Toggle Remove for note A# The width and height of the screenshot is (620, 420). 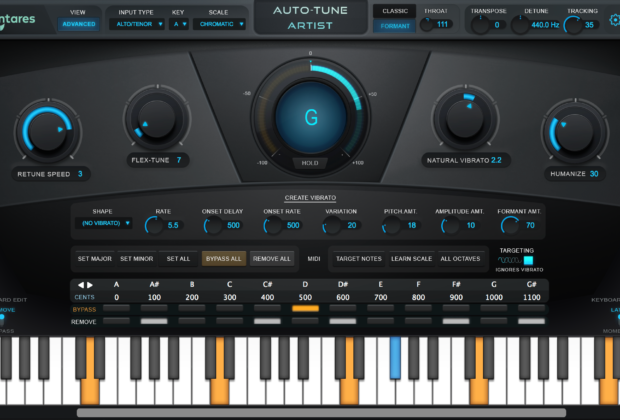[x=154, y=321]
